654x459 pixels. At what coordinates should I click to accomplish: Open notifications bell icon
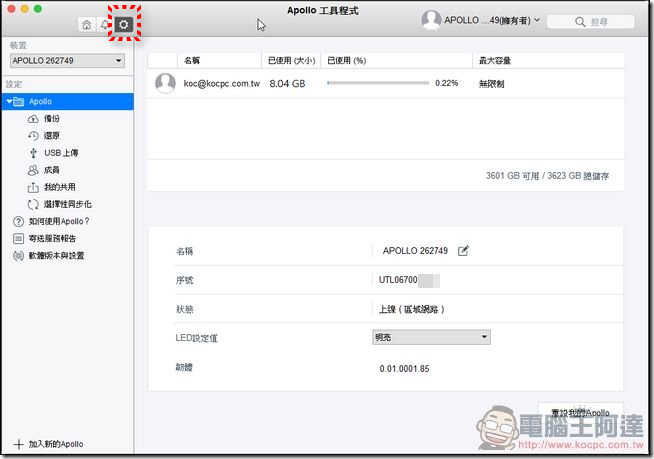(104, 25)
